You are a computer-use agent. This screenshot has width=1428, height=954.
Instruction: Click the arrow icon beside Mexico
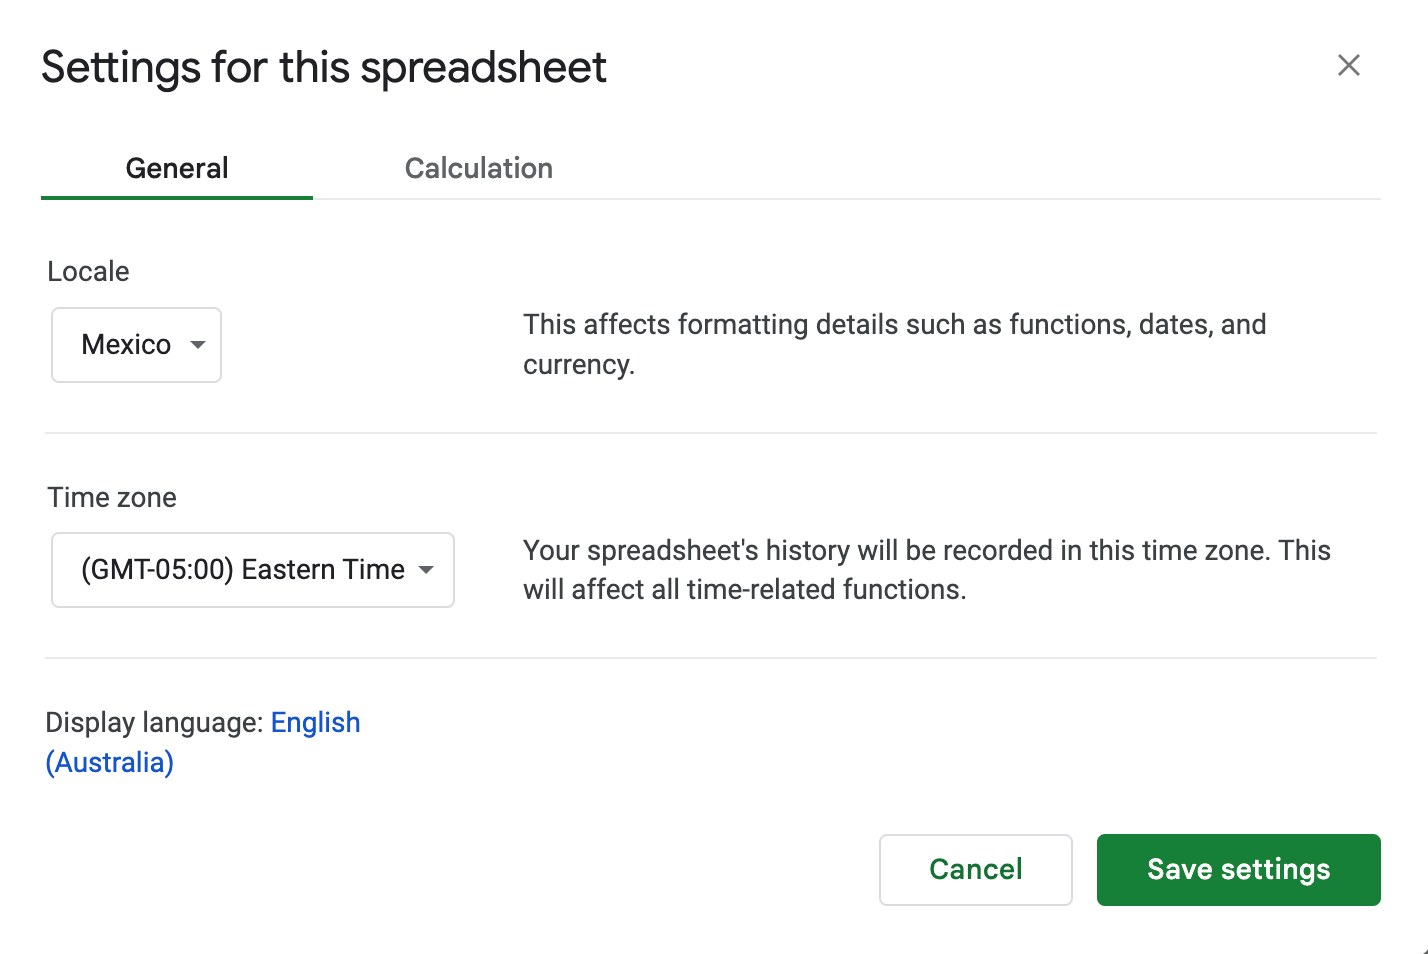click(198, 345)
